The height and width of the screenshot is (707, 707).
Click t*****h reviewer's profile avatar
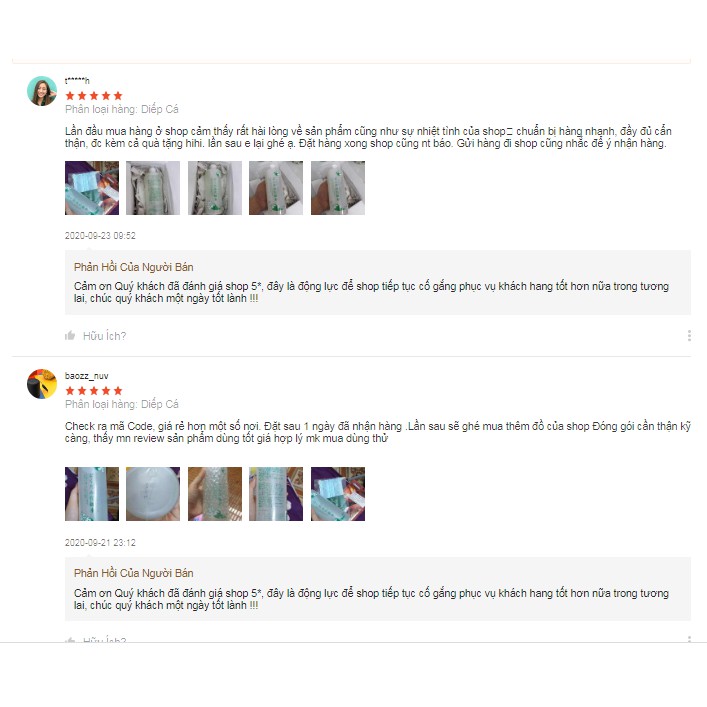point(42,91)
